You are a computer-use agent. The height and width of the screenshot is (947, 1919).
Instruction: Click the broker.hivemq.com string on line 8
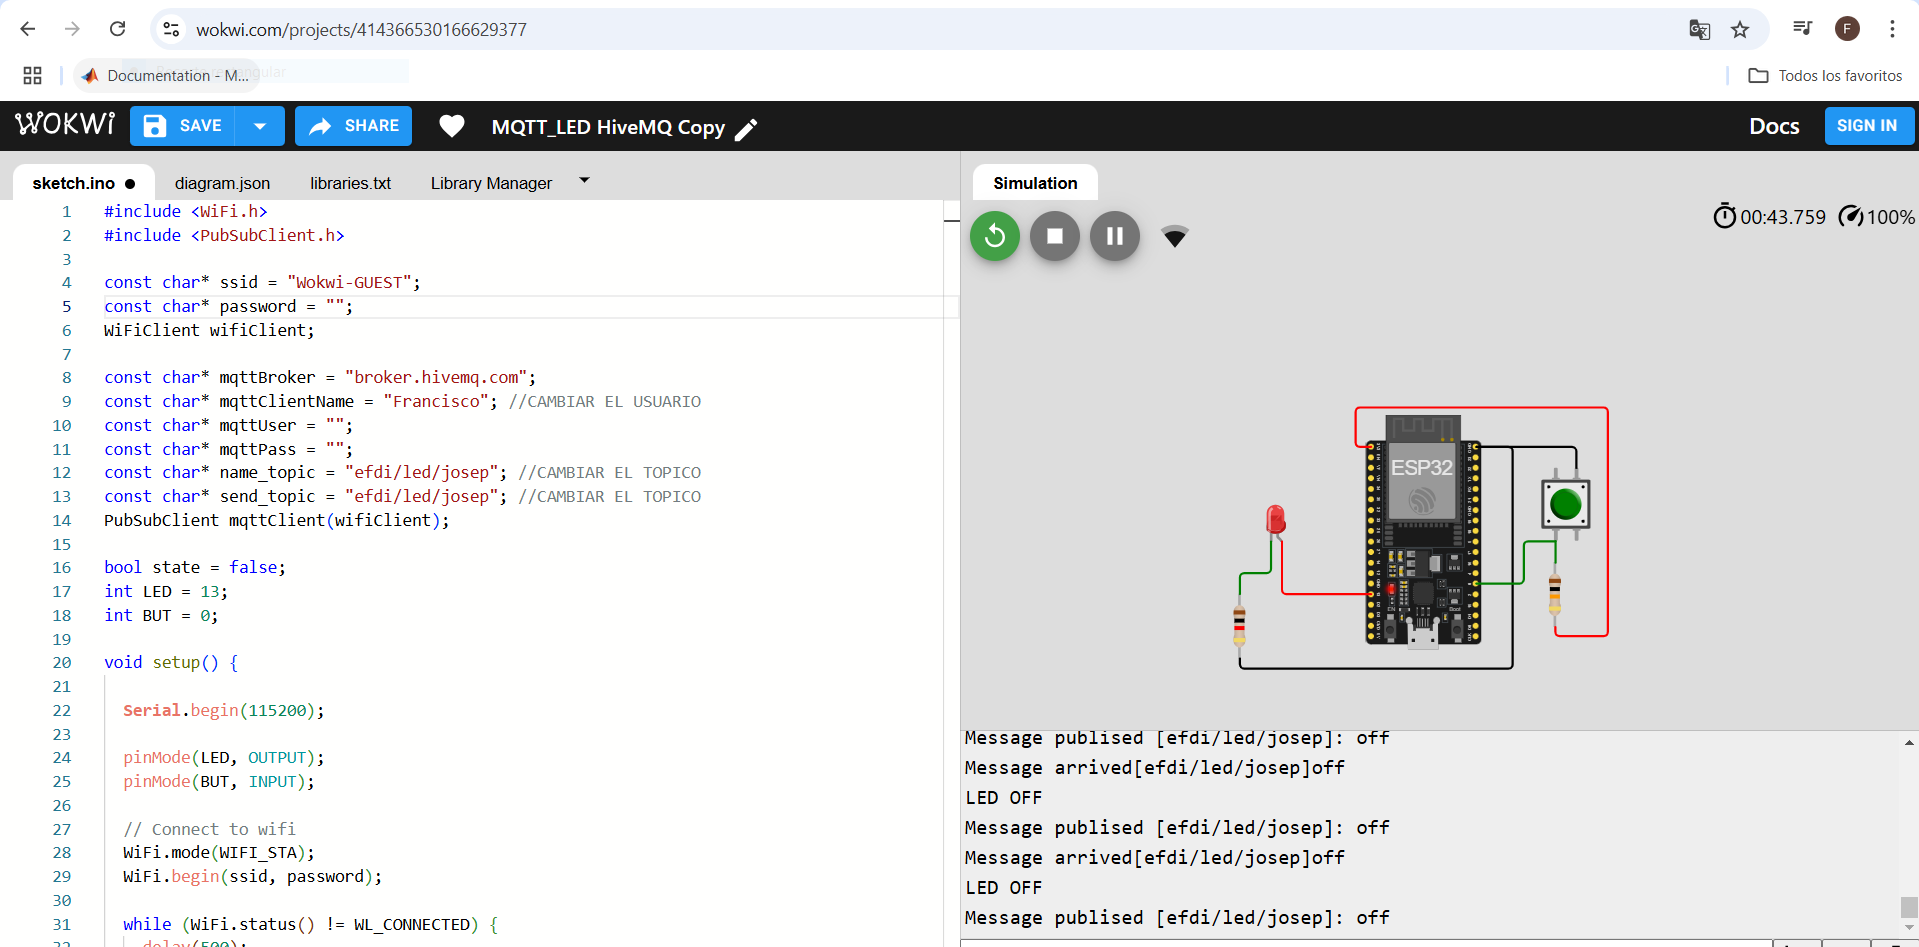pyautogui.click(x=436, y=377)
